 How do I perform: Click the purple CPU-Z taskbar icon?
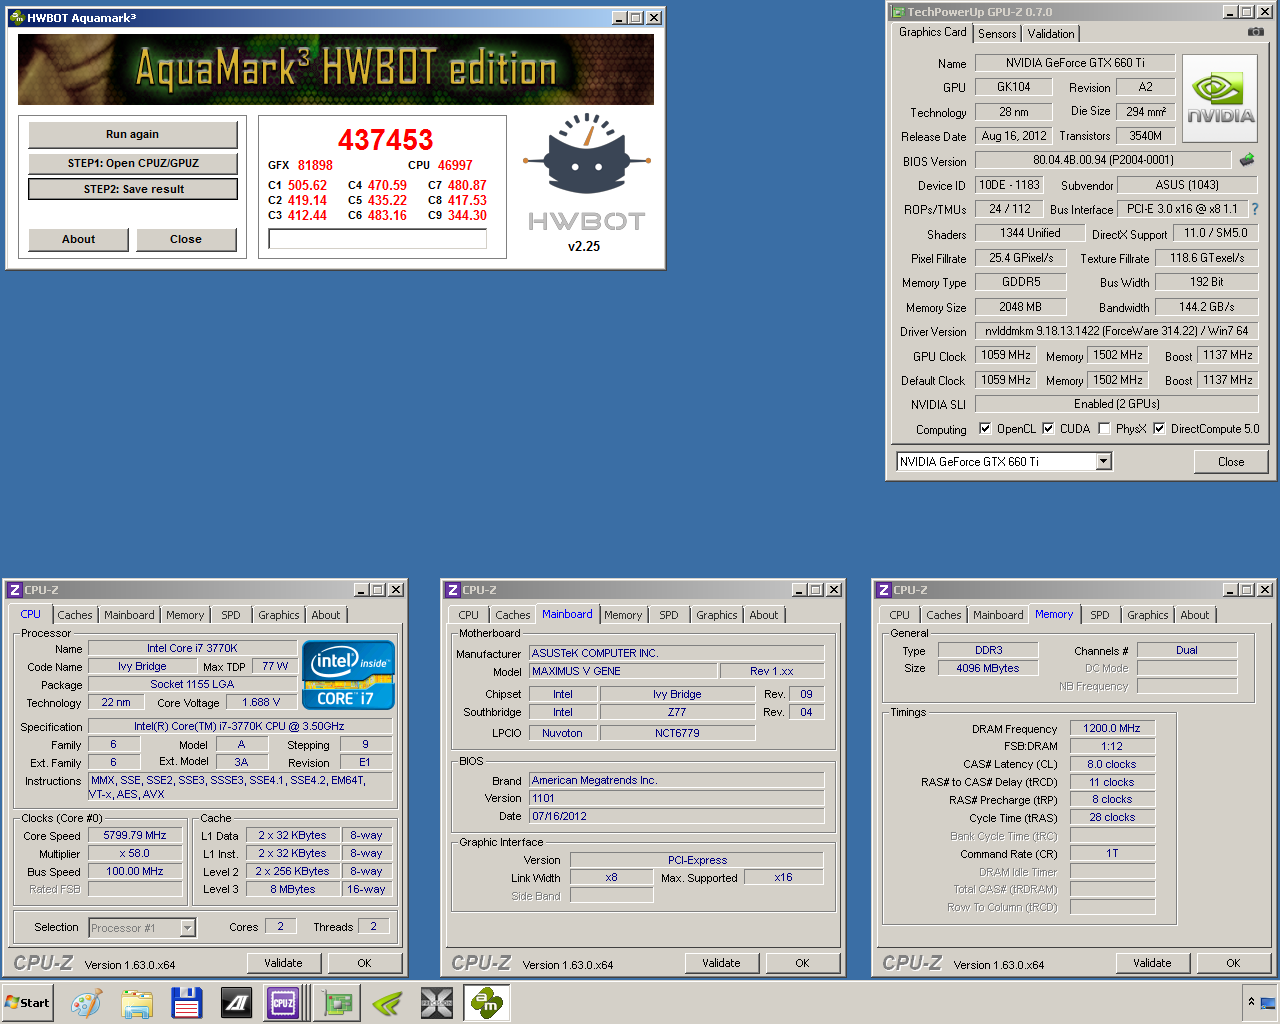283,1003
